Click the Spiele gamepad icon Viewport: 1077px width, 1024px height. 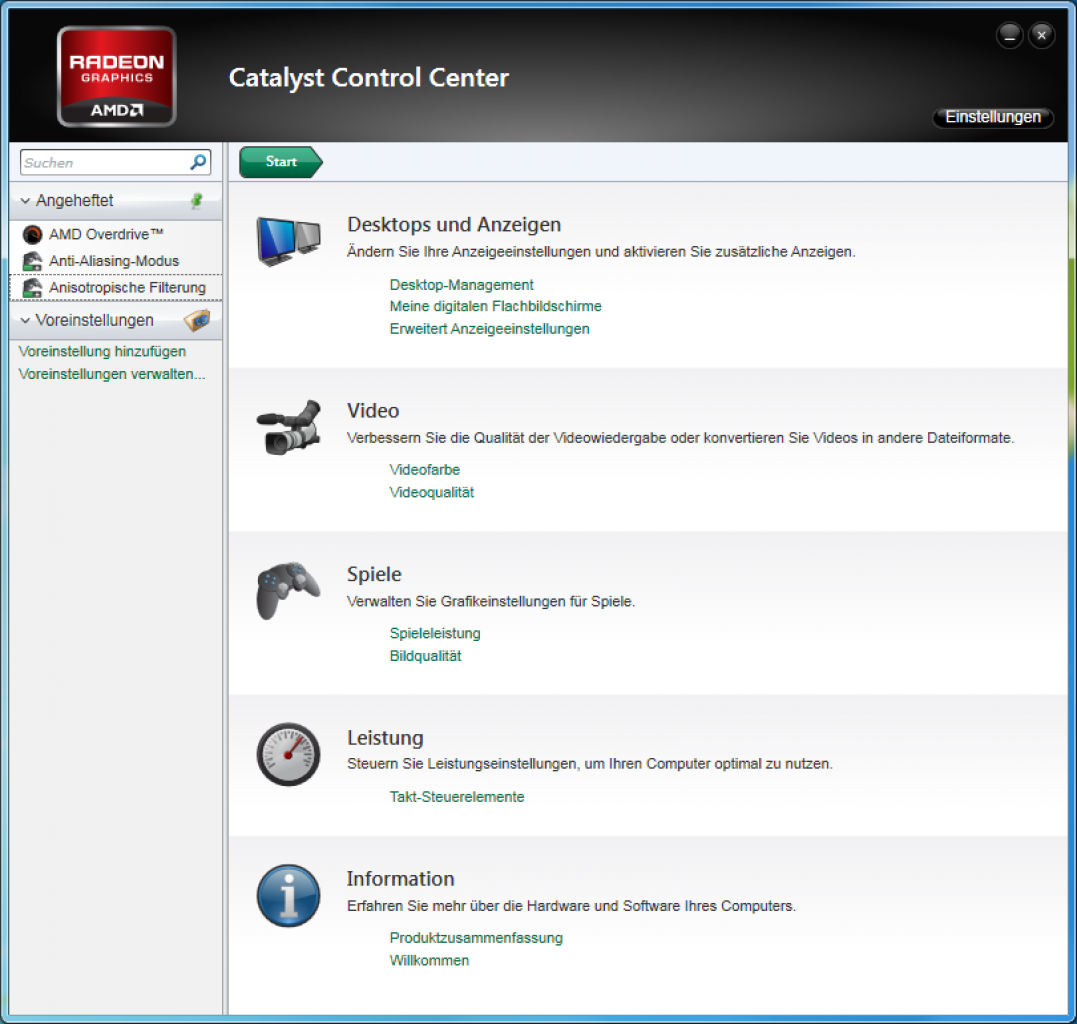click(x=288, y=591)
